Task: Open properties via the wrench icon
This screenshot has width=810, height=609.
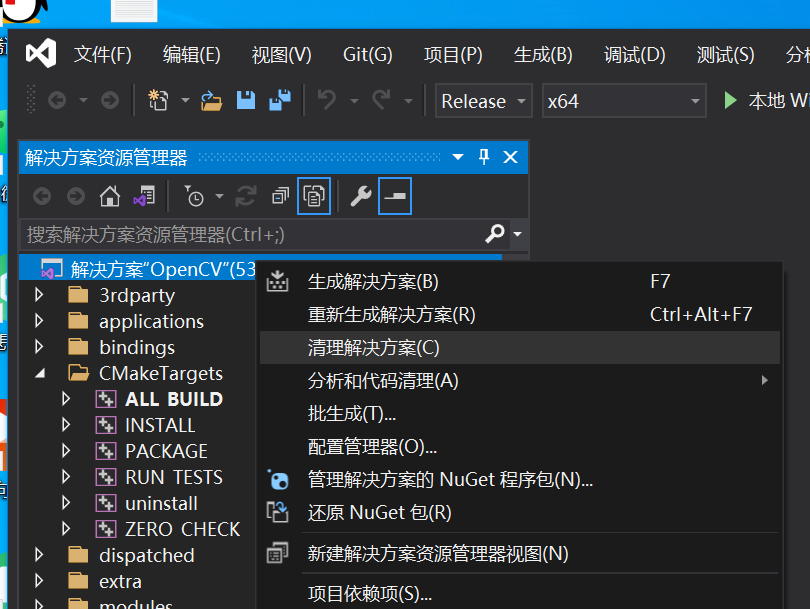Action: 361,196
